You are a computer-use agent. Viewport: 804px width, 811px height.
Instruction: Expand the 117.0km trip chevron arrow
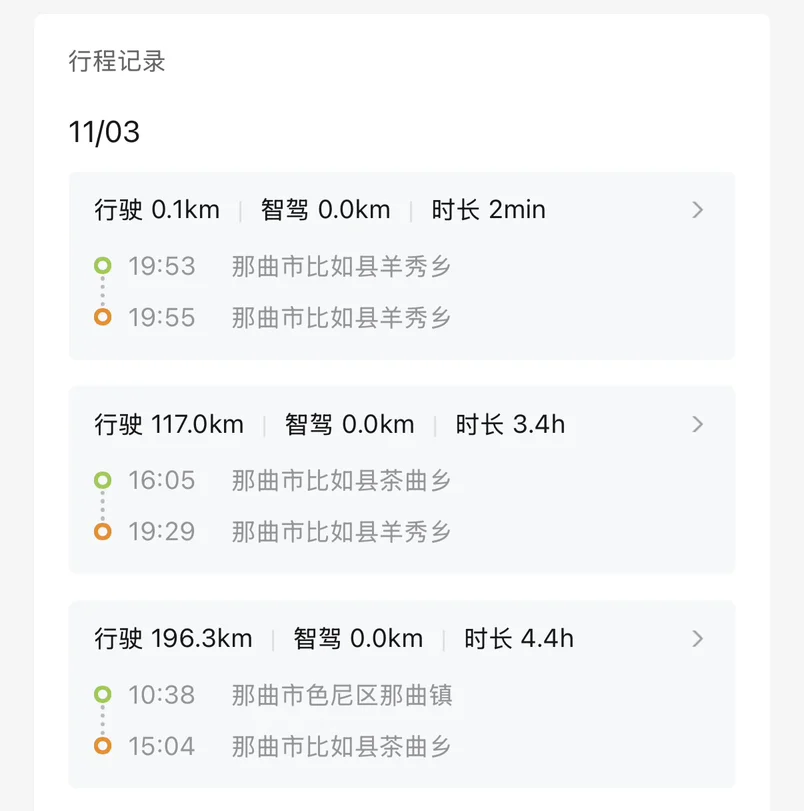(698, 424)
